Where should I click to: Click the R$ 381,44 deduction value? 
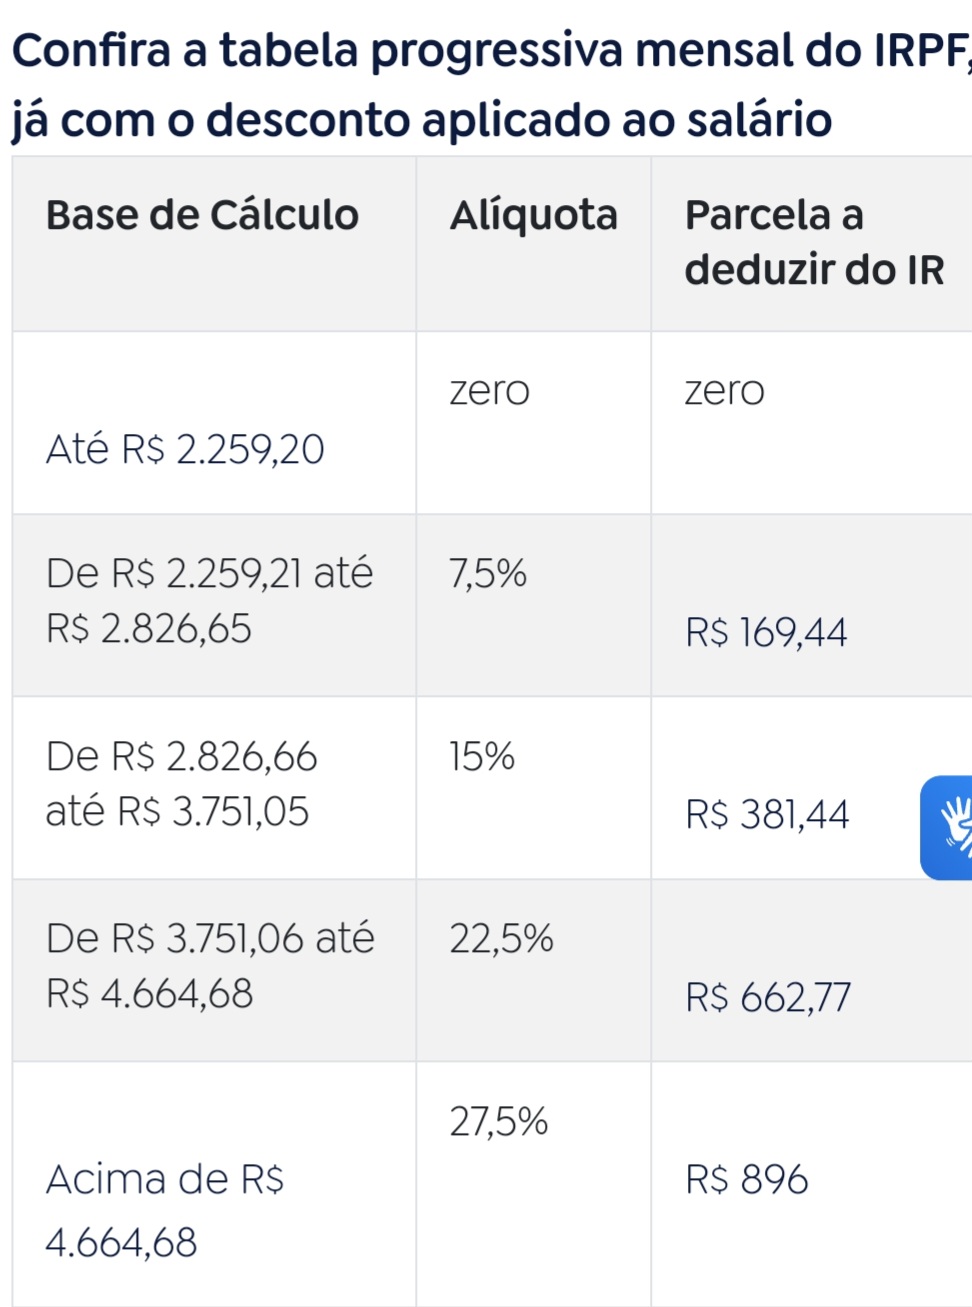(767, 815)
